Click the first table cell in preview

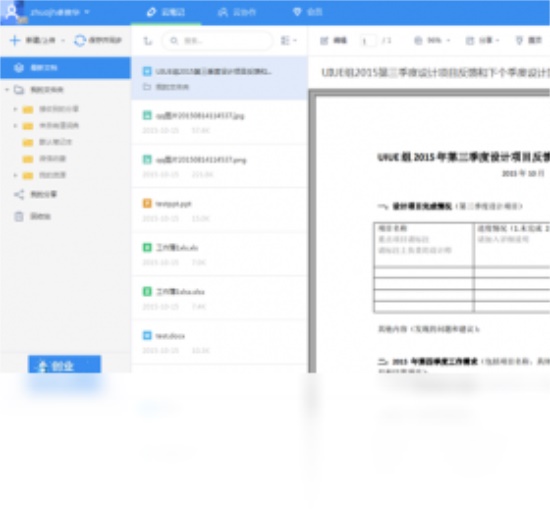point(424,244)
